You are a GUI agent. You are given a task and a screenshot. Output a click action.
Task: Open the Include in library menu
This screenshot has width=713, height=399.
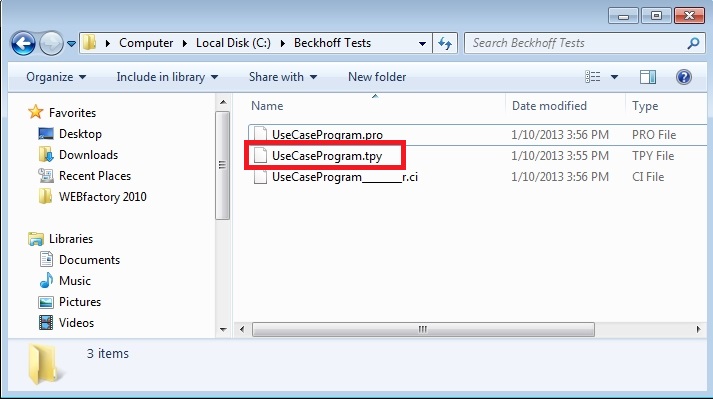click(167, 77)
